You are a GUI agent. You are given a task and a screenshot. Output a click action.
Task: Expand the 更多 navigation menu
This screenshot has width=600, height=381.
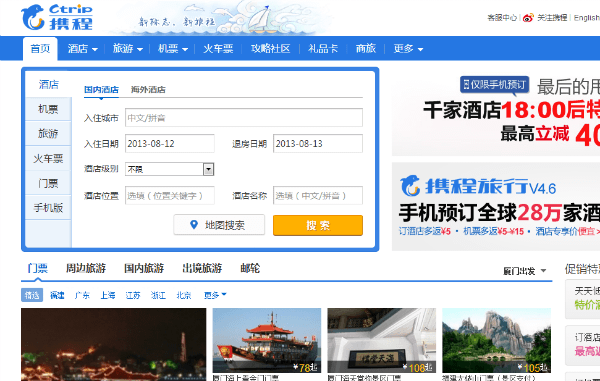coord(408,49)
